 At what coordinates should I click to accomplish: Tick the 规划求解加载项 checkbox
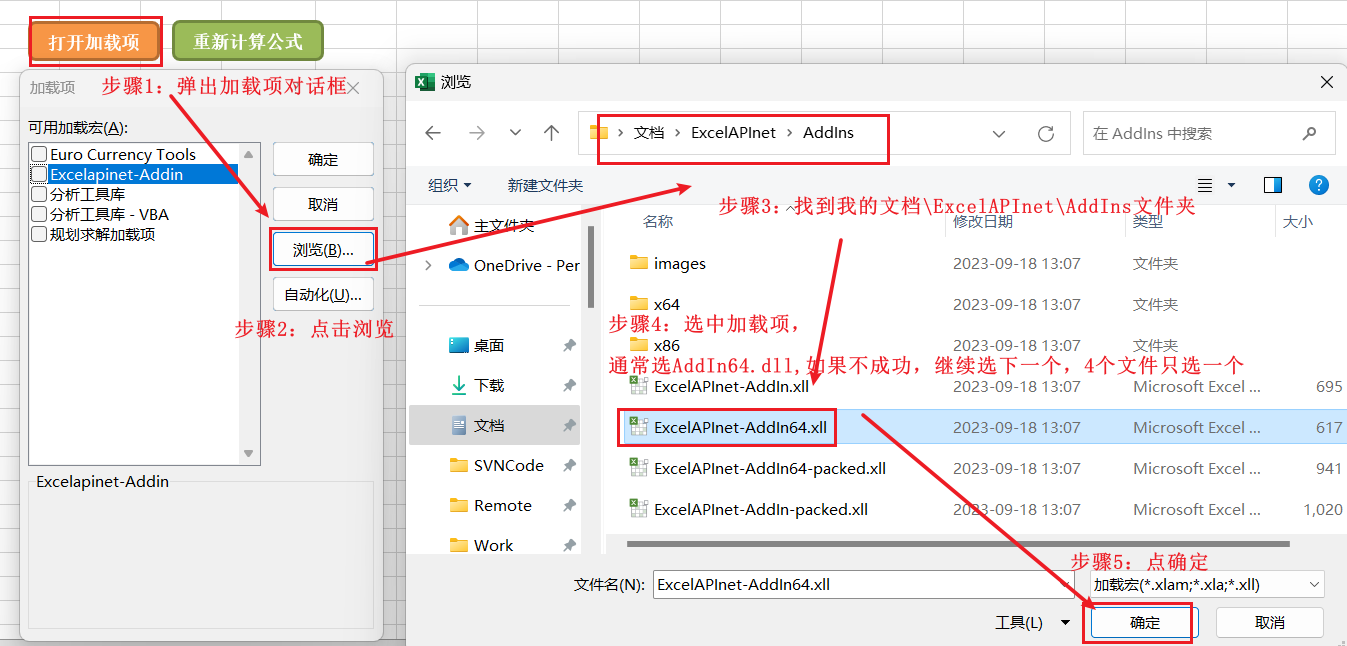[x=40, y=234]
